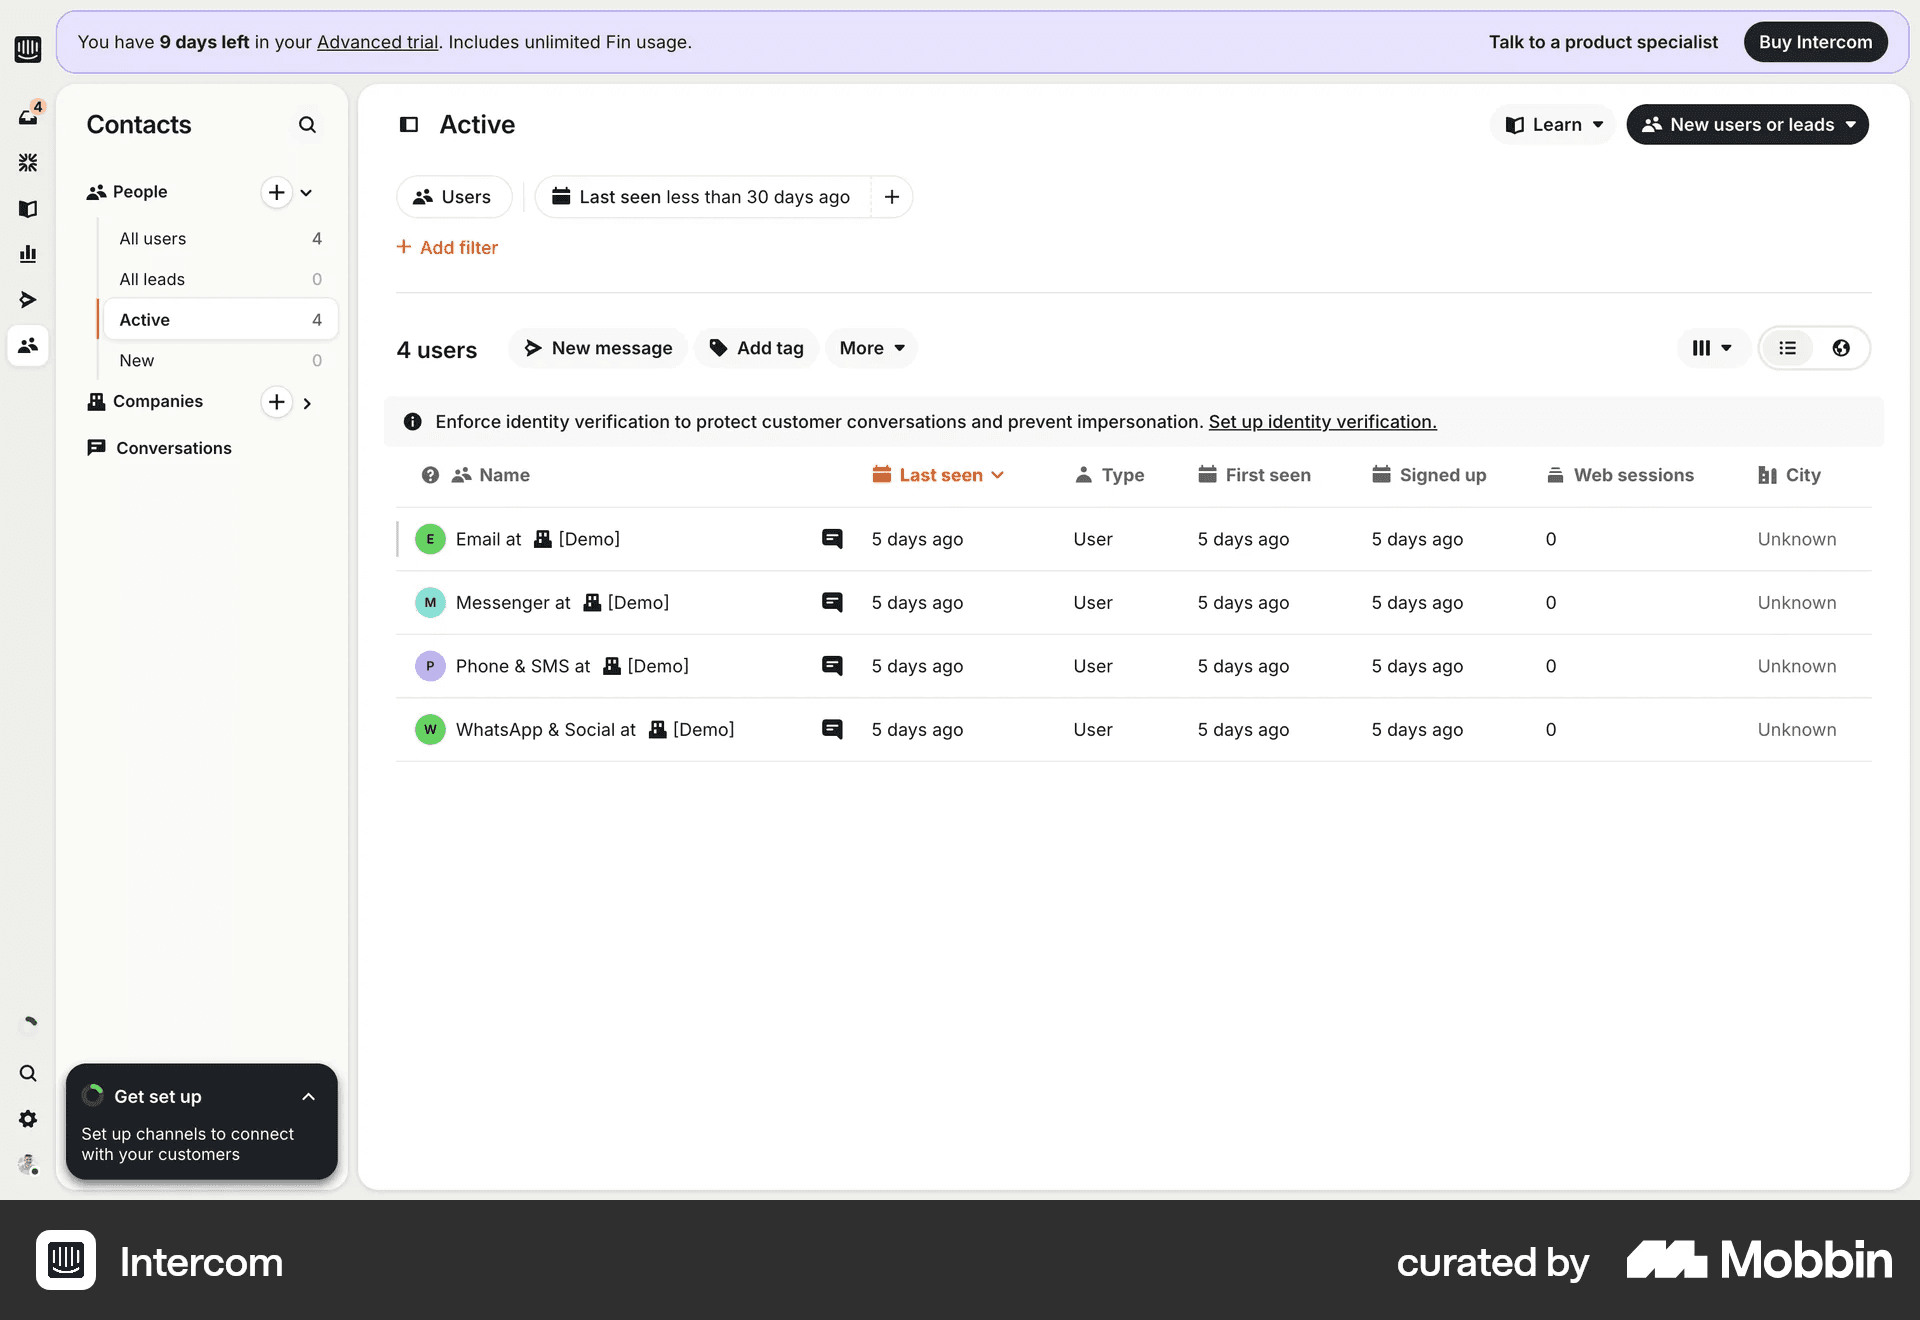Open settings gear in left rail

coord(28,1119)
